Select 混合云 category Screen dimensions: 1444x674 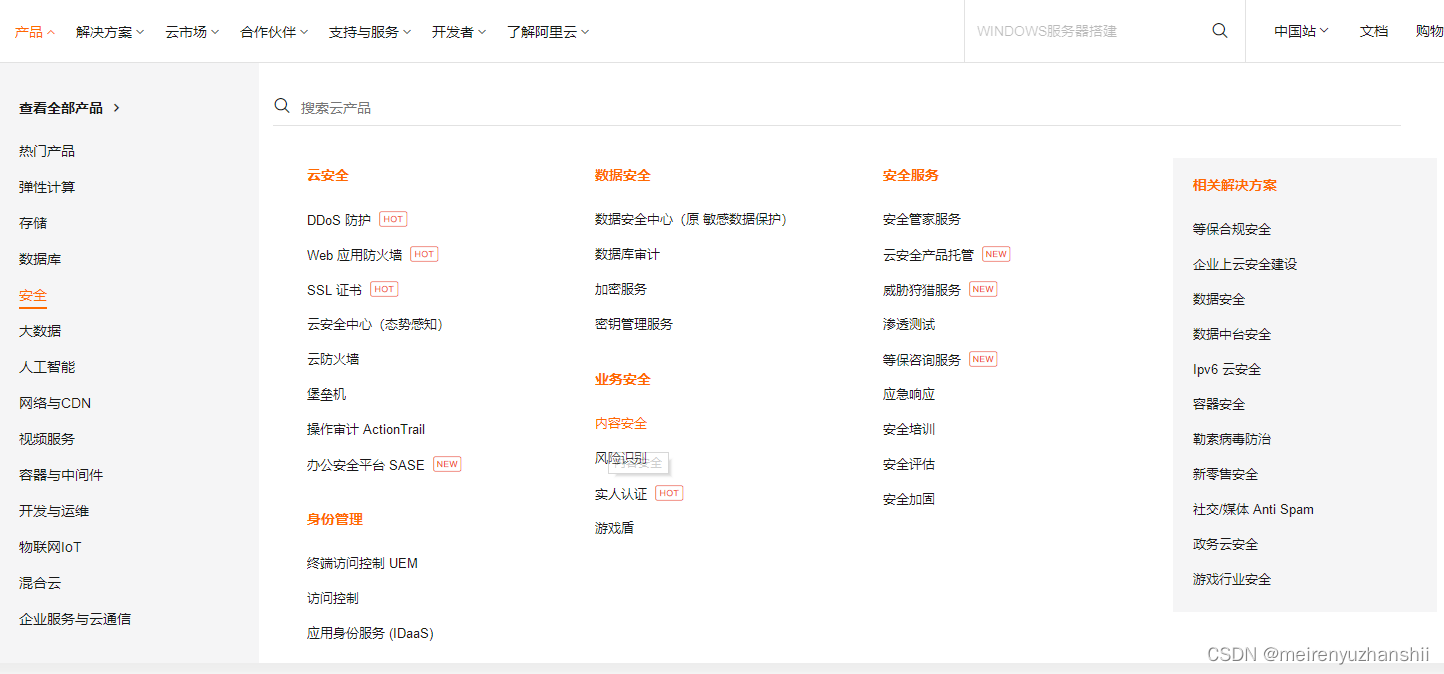coord(40,583)
